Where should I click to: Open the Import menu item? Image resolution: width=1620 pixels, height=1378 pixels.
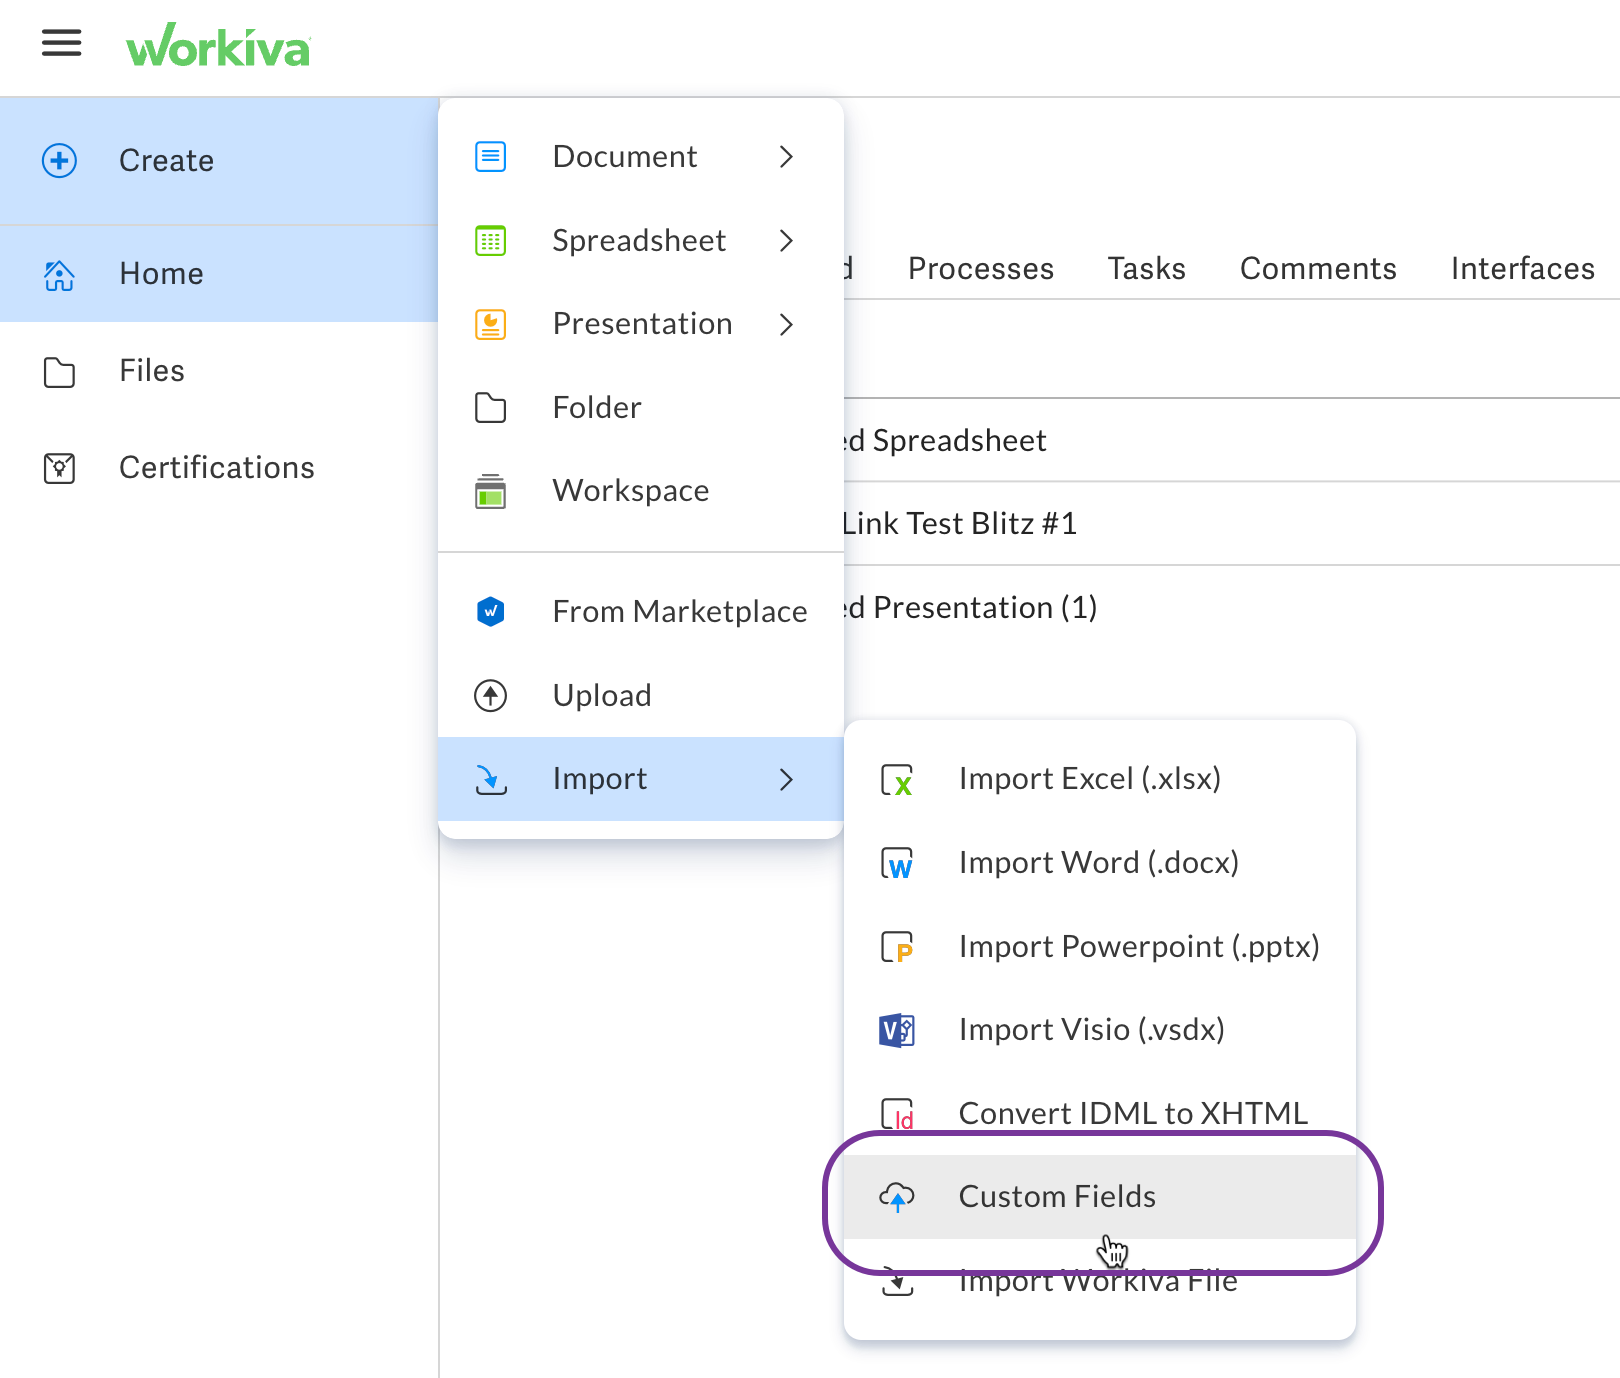tap(641, 779)
